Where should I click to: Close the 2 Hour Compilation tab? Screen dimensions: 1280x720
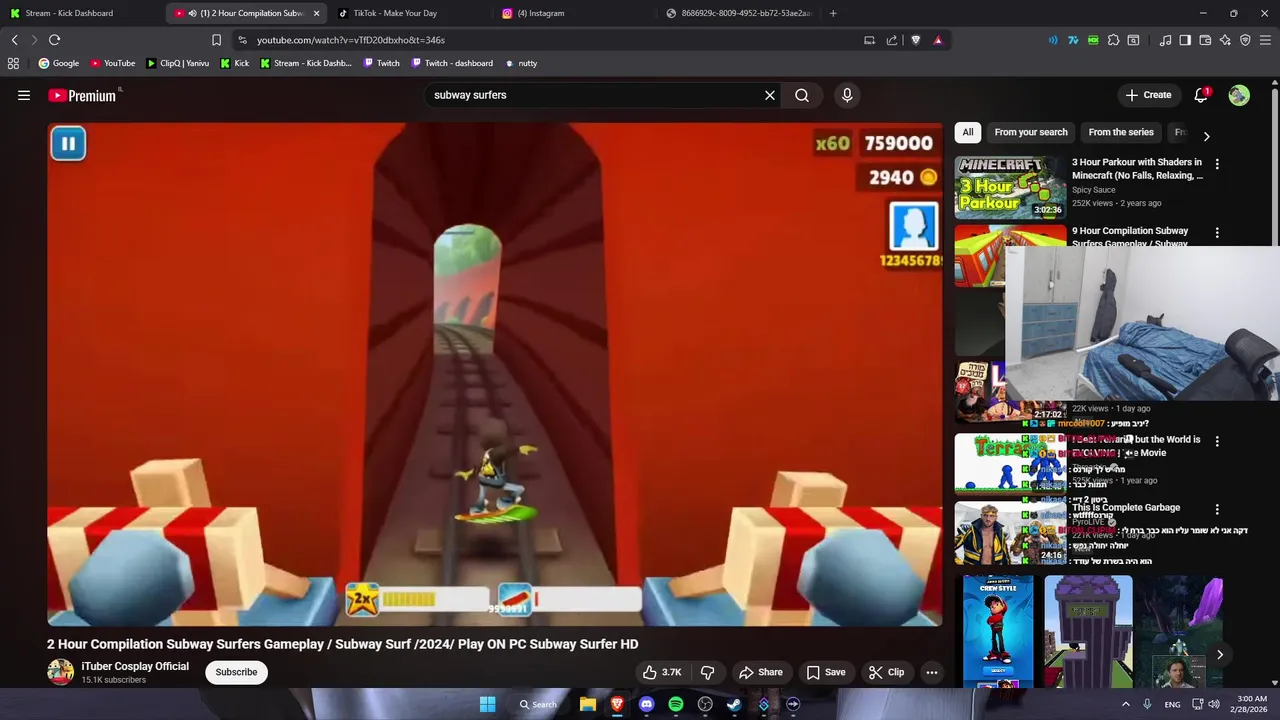pyautogui.click(x=317, y=13)
